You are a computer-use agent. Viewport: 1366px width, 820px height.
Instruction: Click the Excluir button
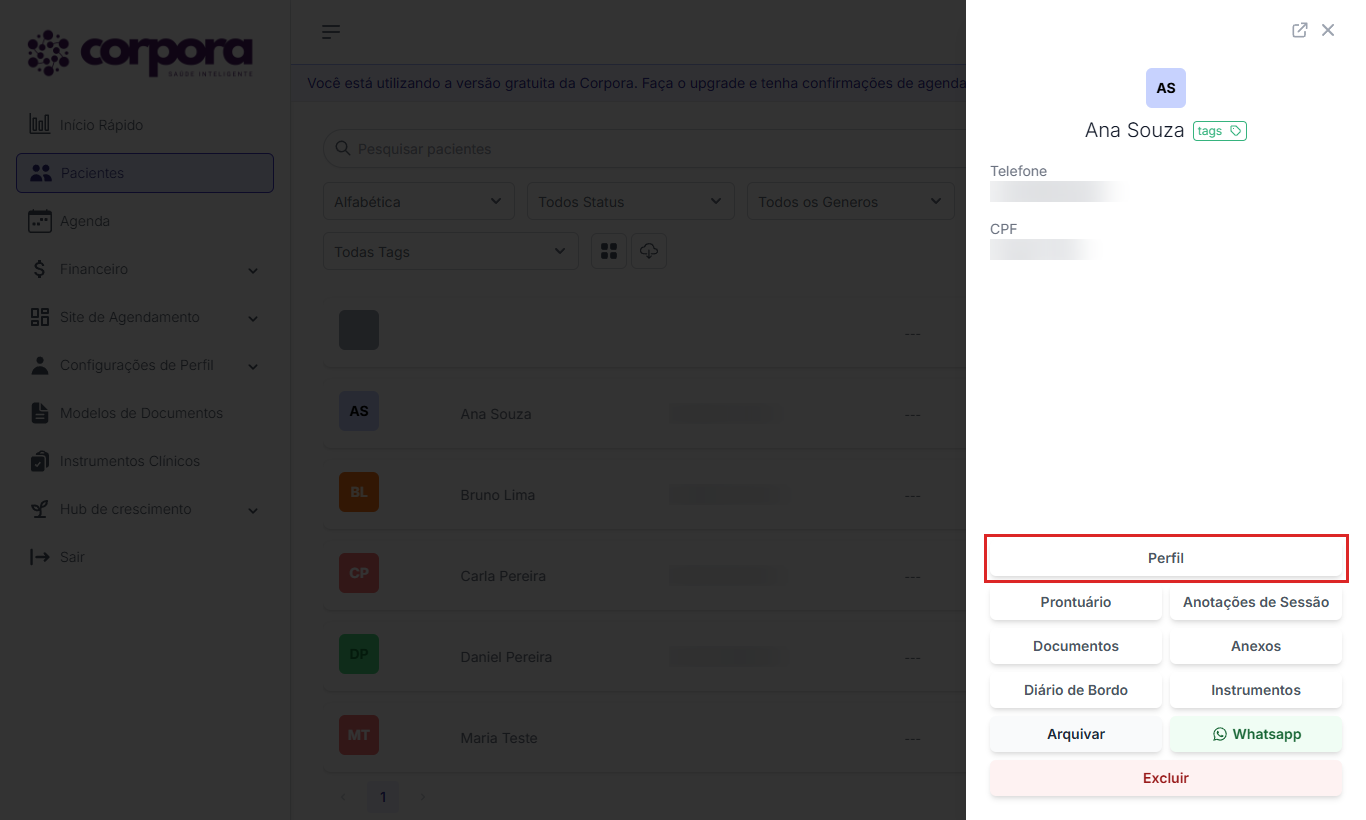point(1166,778)
